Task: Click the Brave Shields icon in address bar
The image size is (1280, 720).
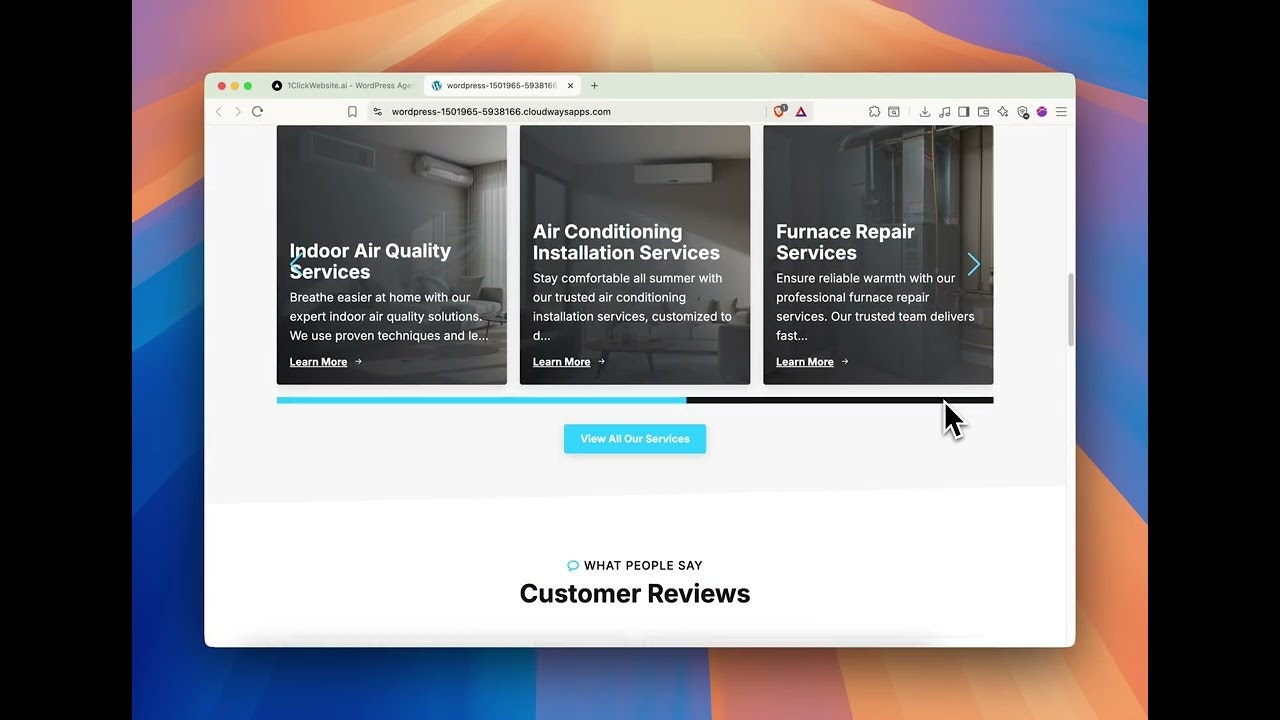Action: (x=779, y=111)
